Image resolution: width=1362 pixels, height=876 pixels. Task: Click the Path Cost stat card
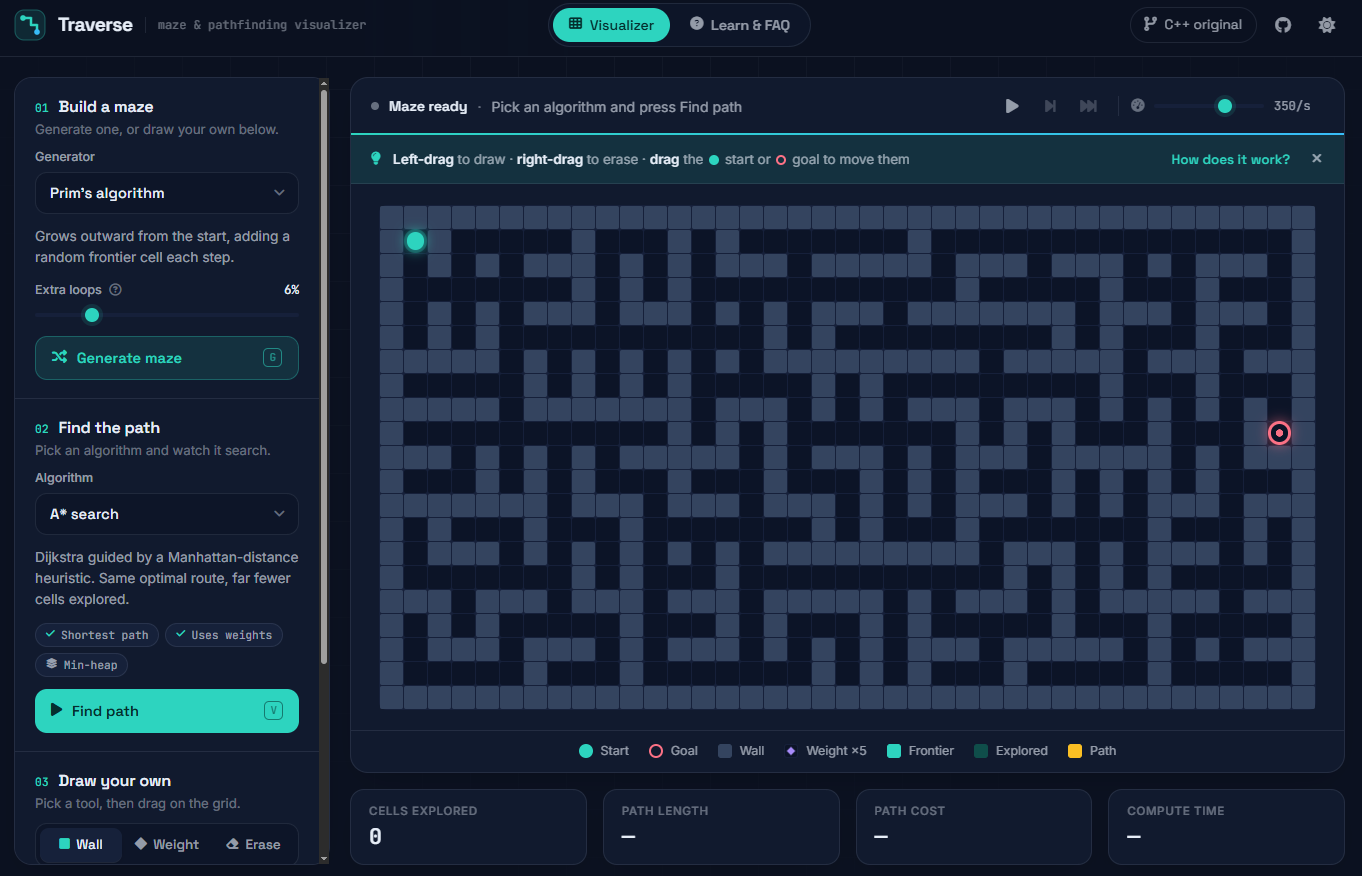point(974,827)
